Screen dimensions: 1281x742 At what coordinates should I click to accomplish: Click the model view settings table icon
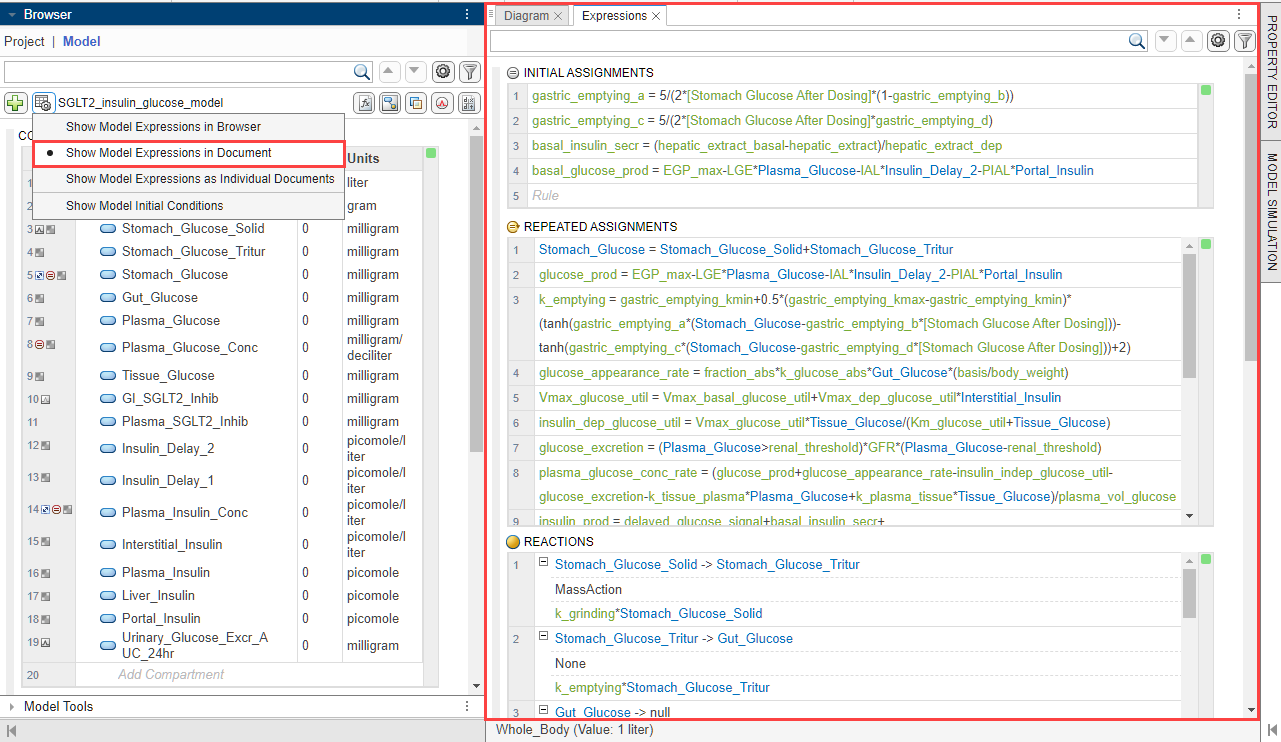(43, 102)
